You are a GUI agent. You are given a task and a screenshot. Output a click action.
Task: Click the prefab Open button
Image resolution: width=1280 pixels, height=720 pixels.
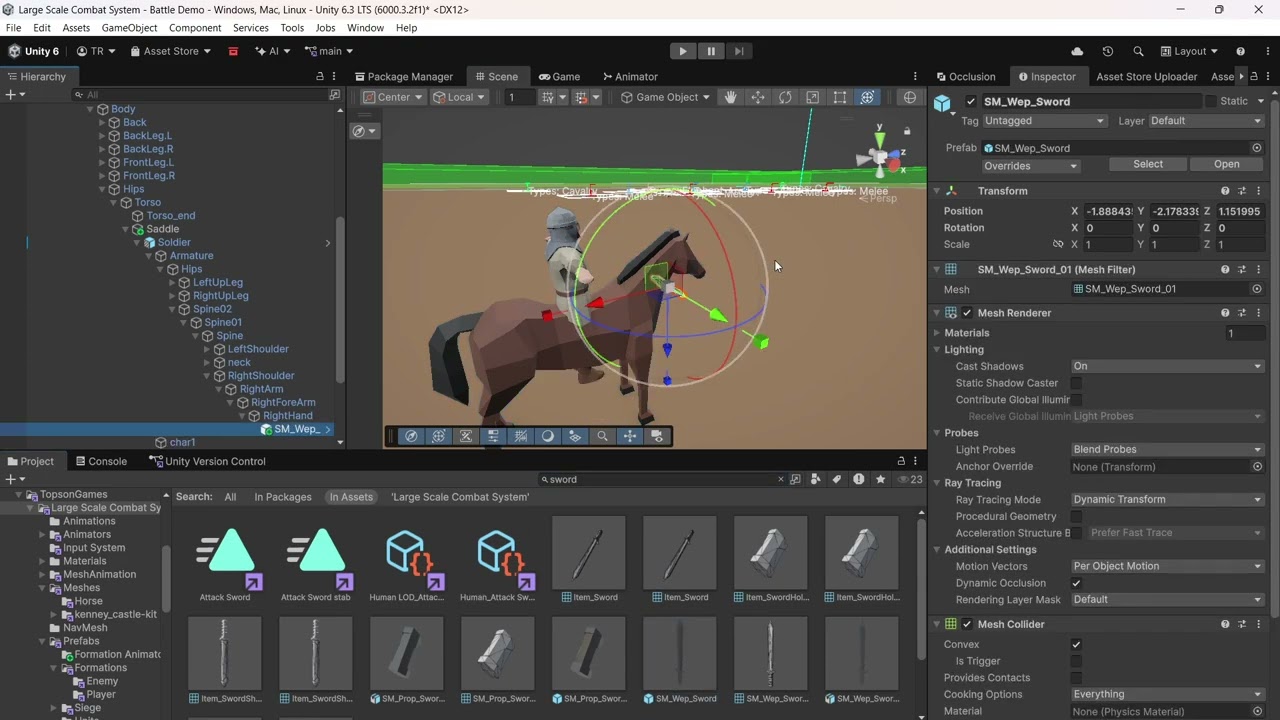1227,164
